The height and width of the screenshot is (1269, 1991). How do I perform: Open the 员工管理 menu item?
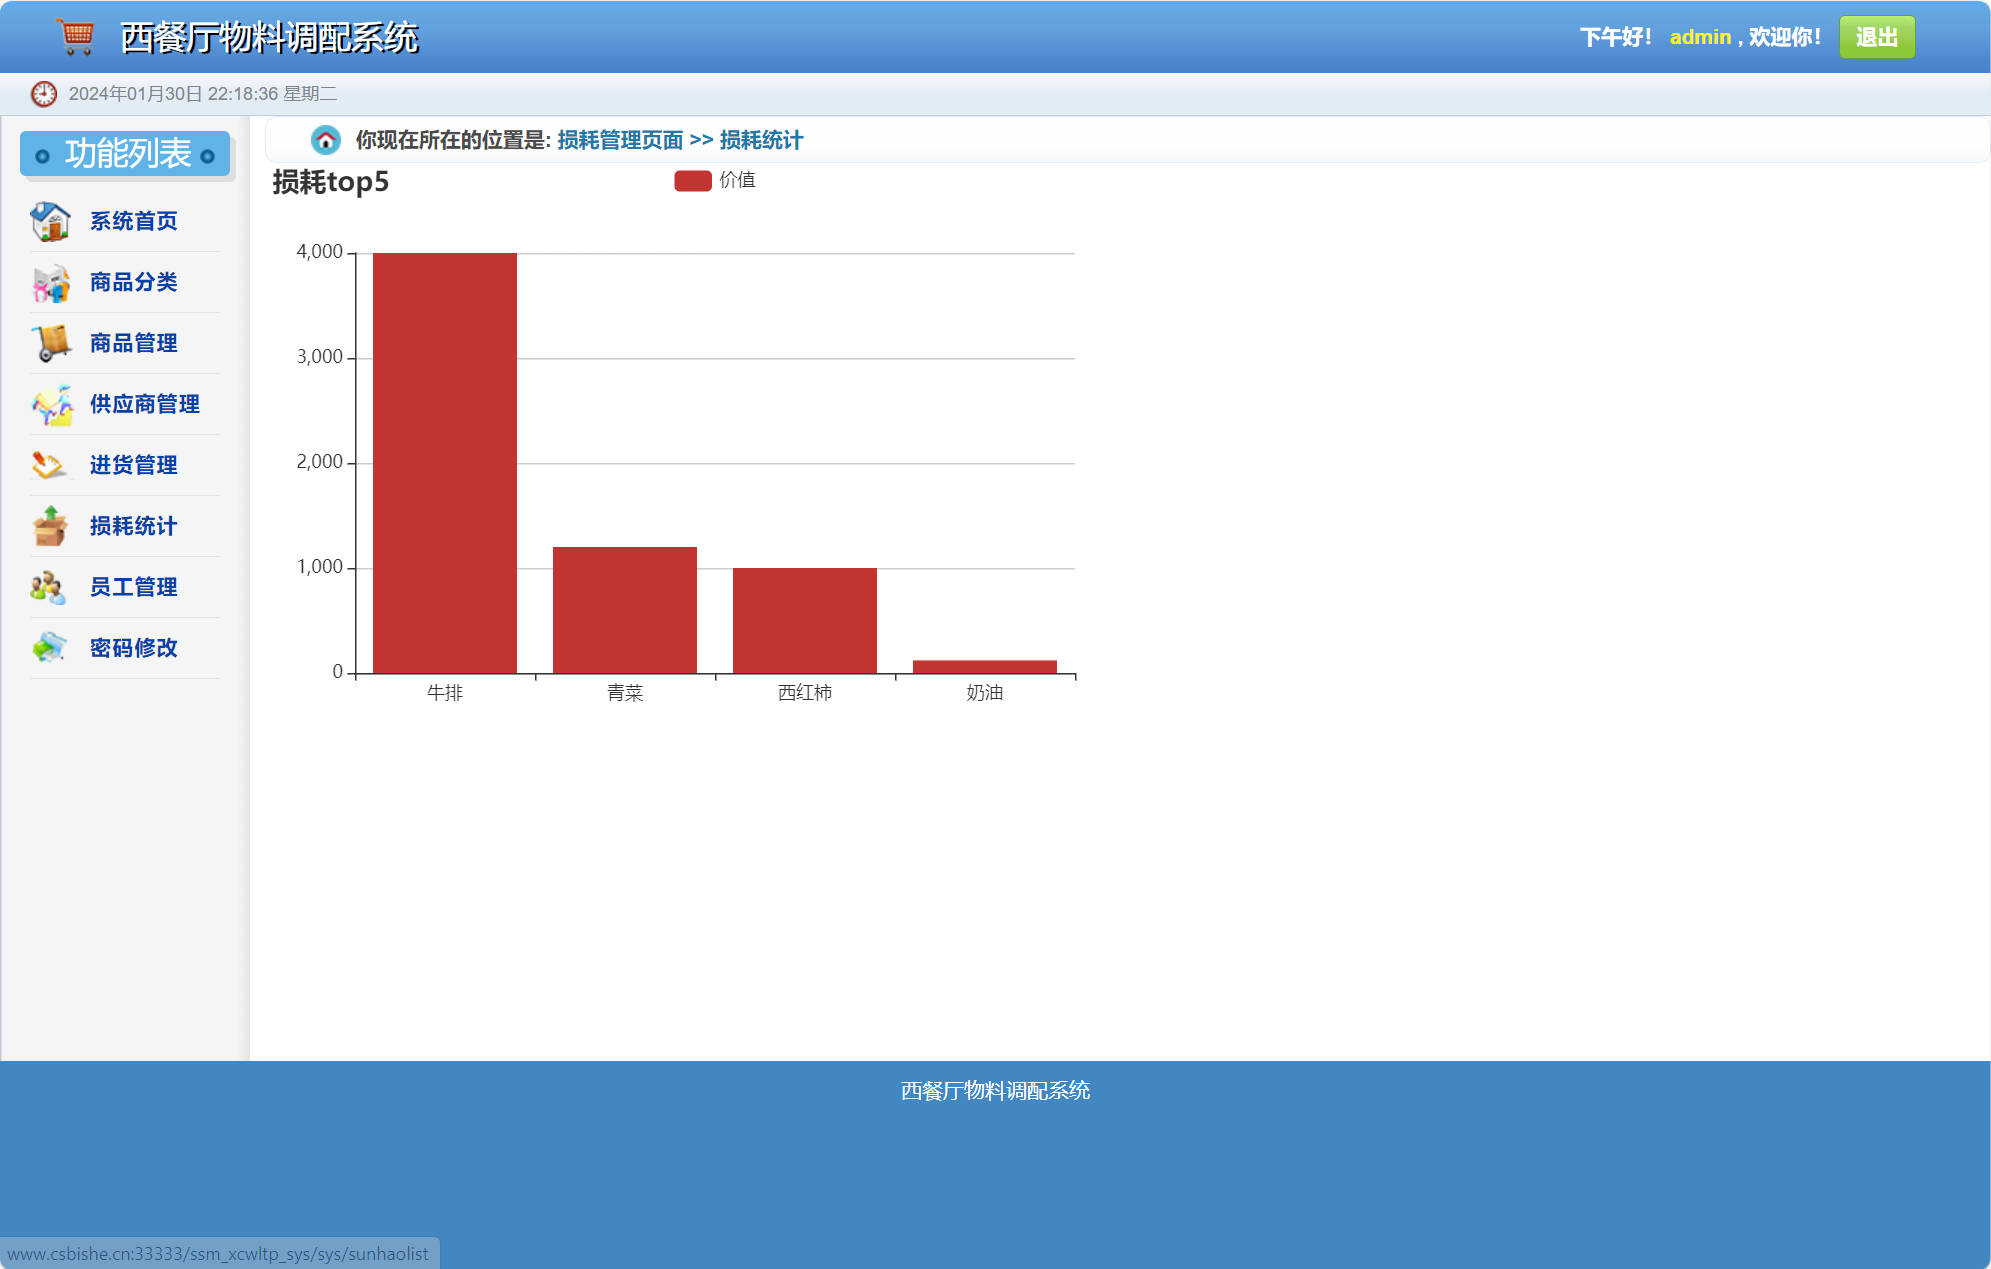click(133, 587)
